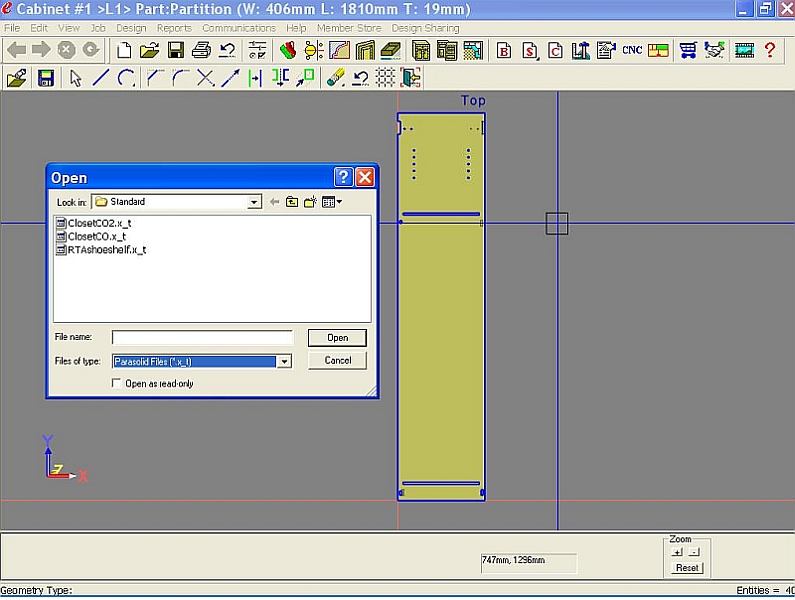Expand the Look in folder dropdown
The height and width of the screenshot is (600, 795).
point(254,202)
